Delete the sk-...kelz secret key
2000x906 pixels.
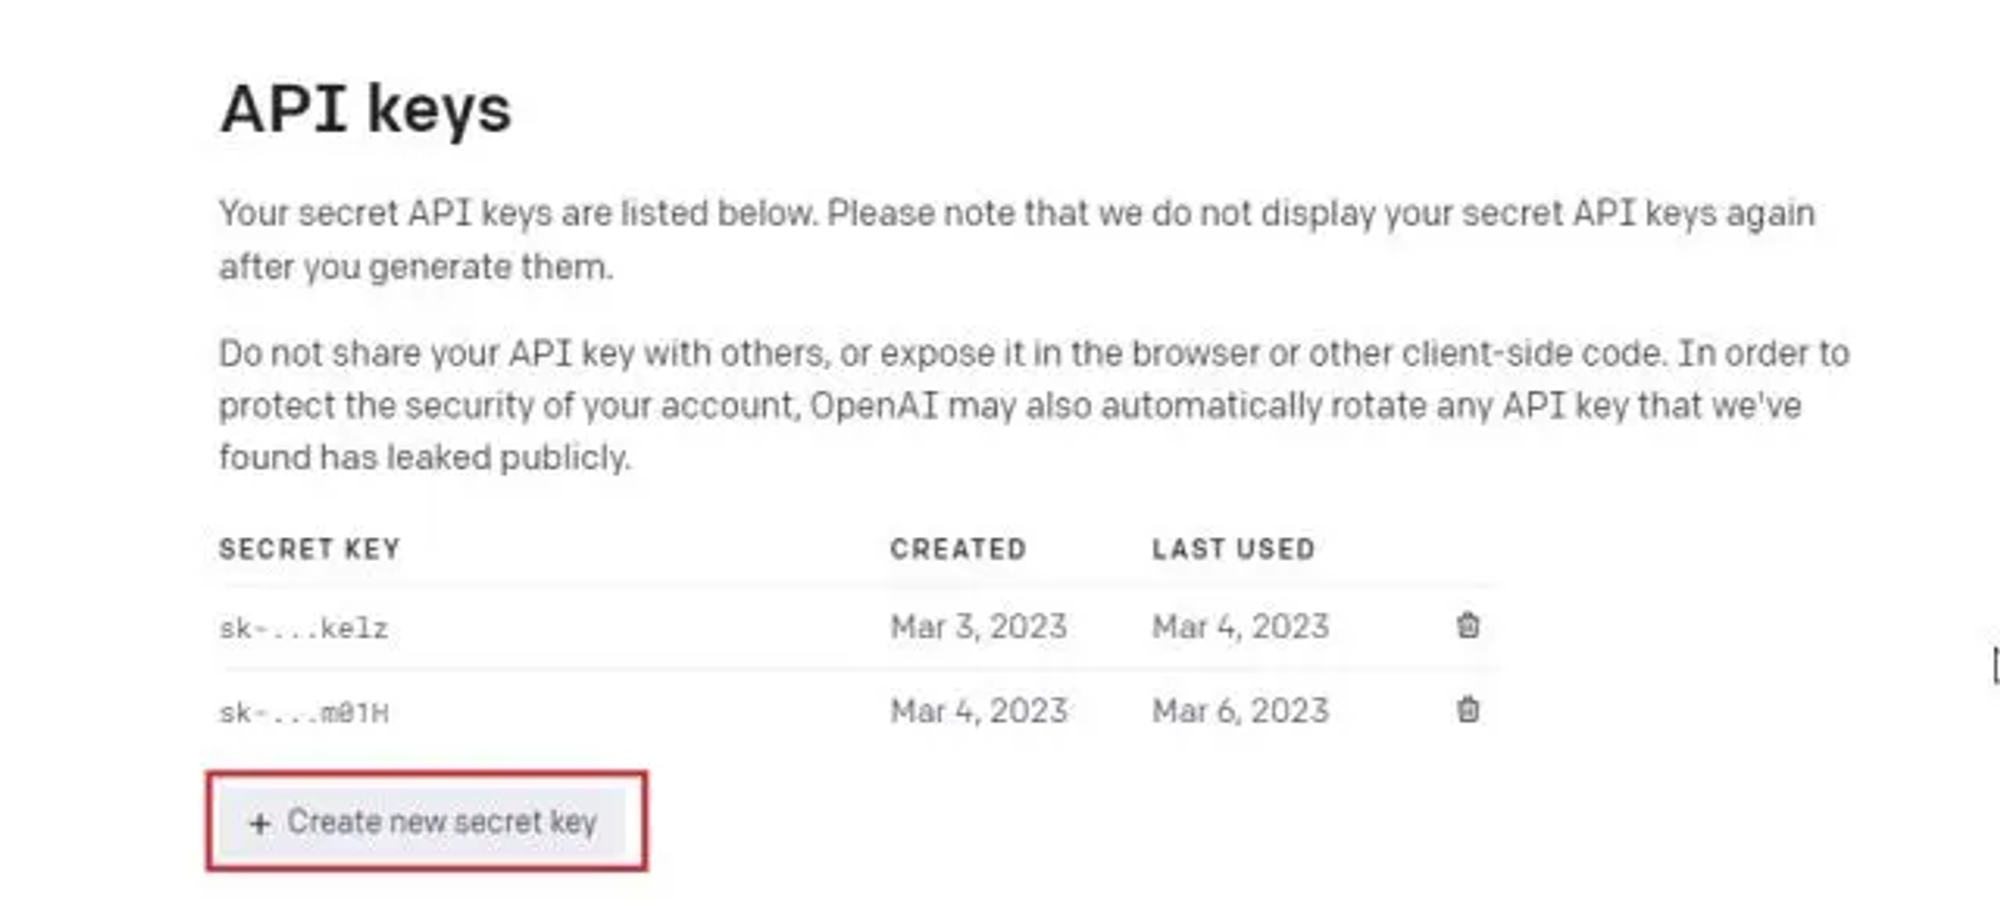pyautogui.click(x=1467, y=626)
